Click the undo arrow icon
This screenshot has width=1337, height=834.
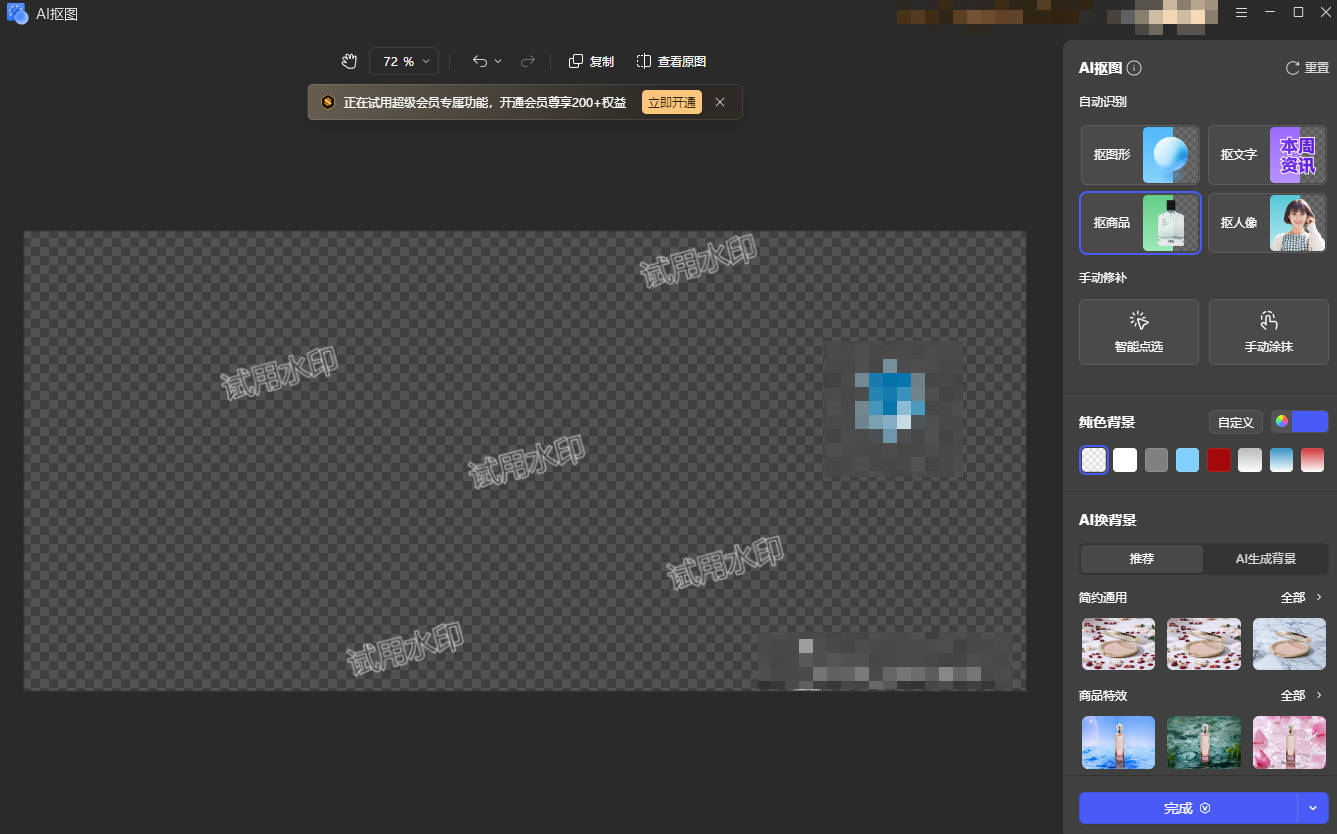click(x=480, y=61)
